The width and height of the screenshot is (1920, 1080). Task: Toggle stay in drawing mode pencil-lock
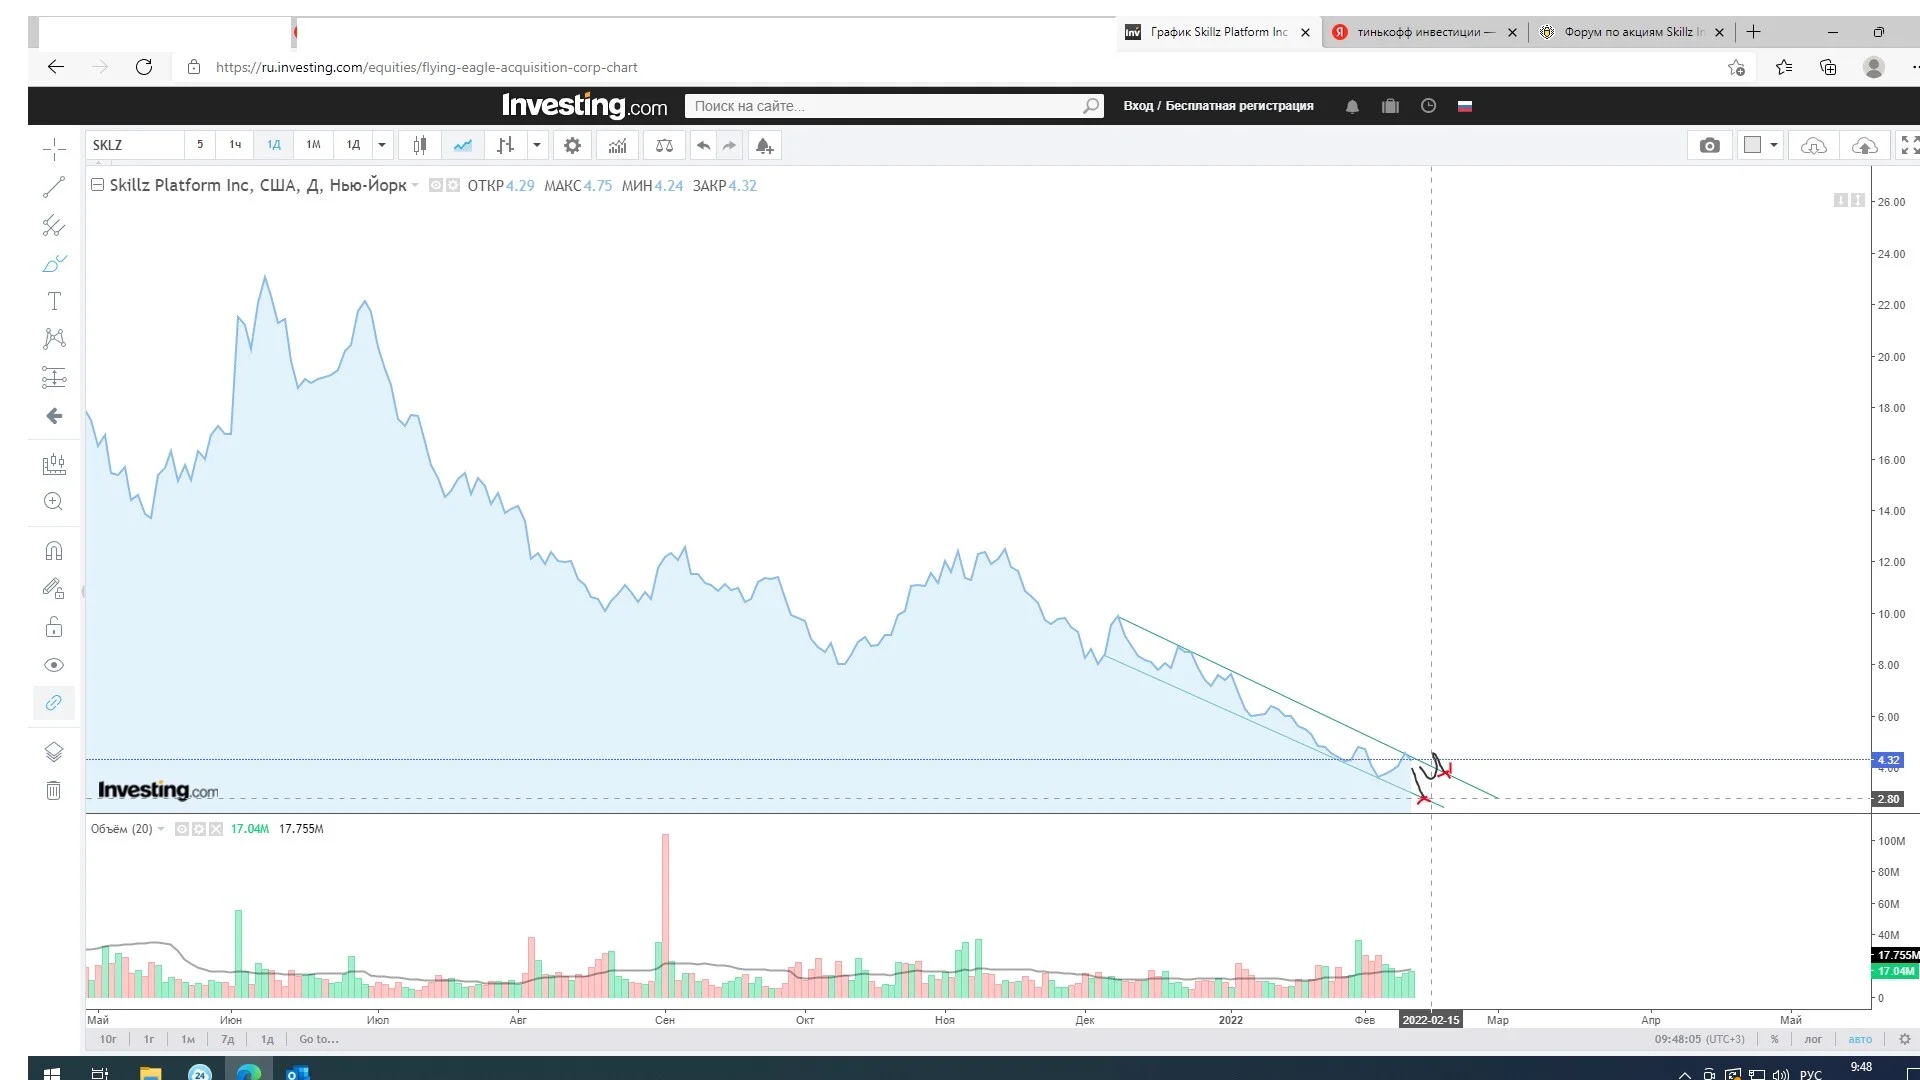pos(54,589)
